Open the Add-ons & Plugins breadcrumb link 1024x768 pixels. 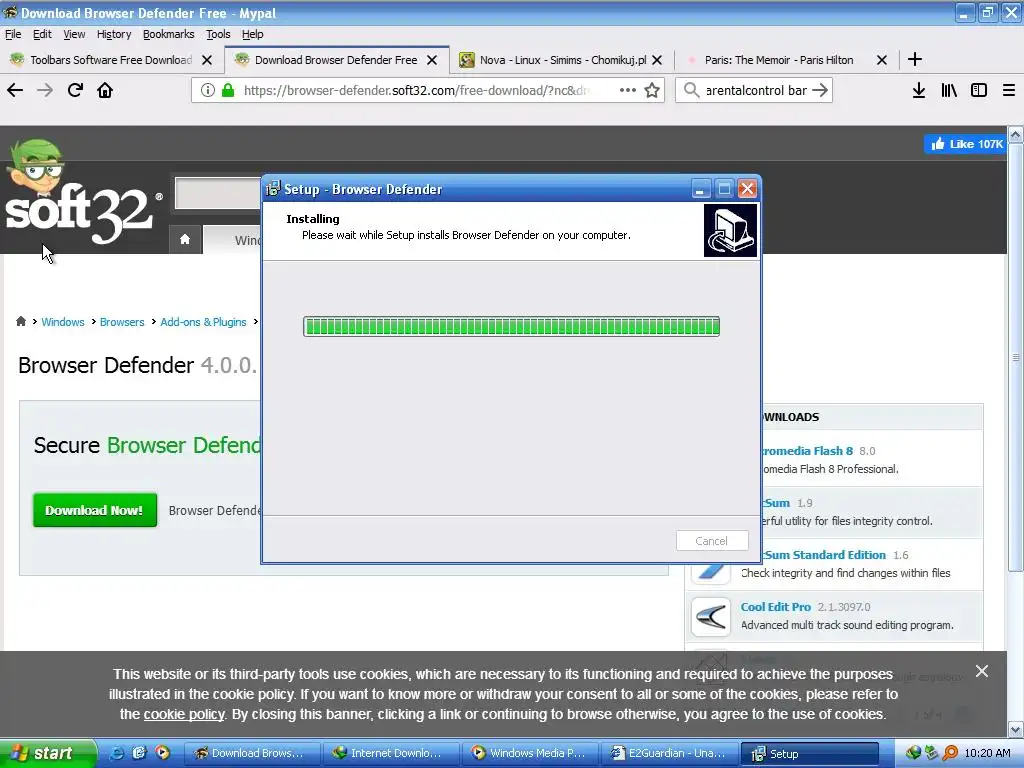tap(203, 322)
